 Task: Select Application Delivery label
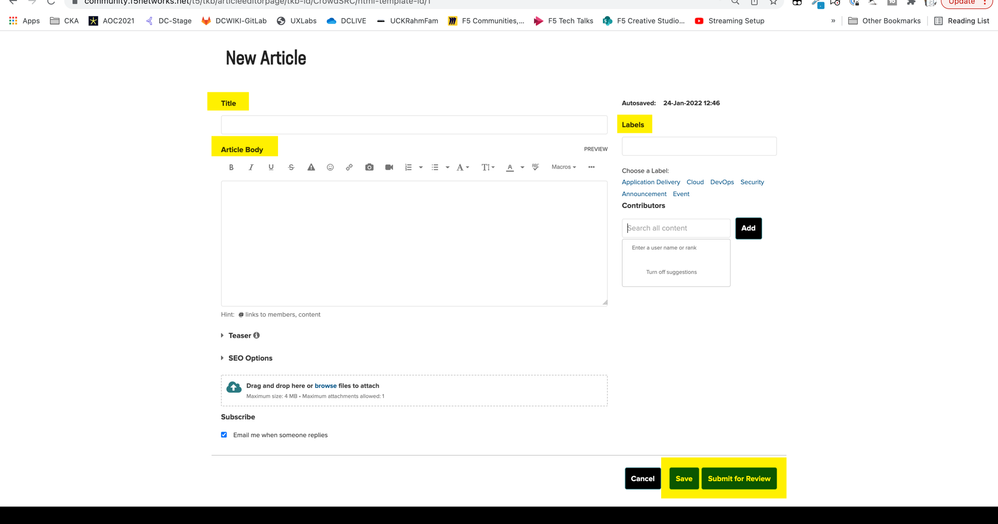(650, 182)
